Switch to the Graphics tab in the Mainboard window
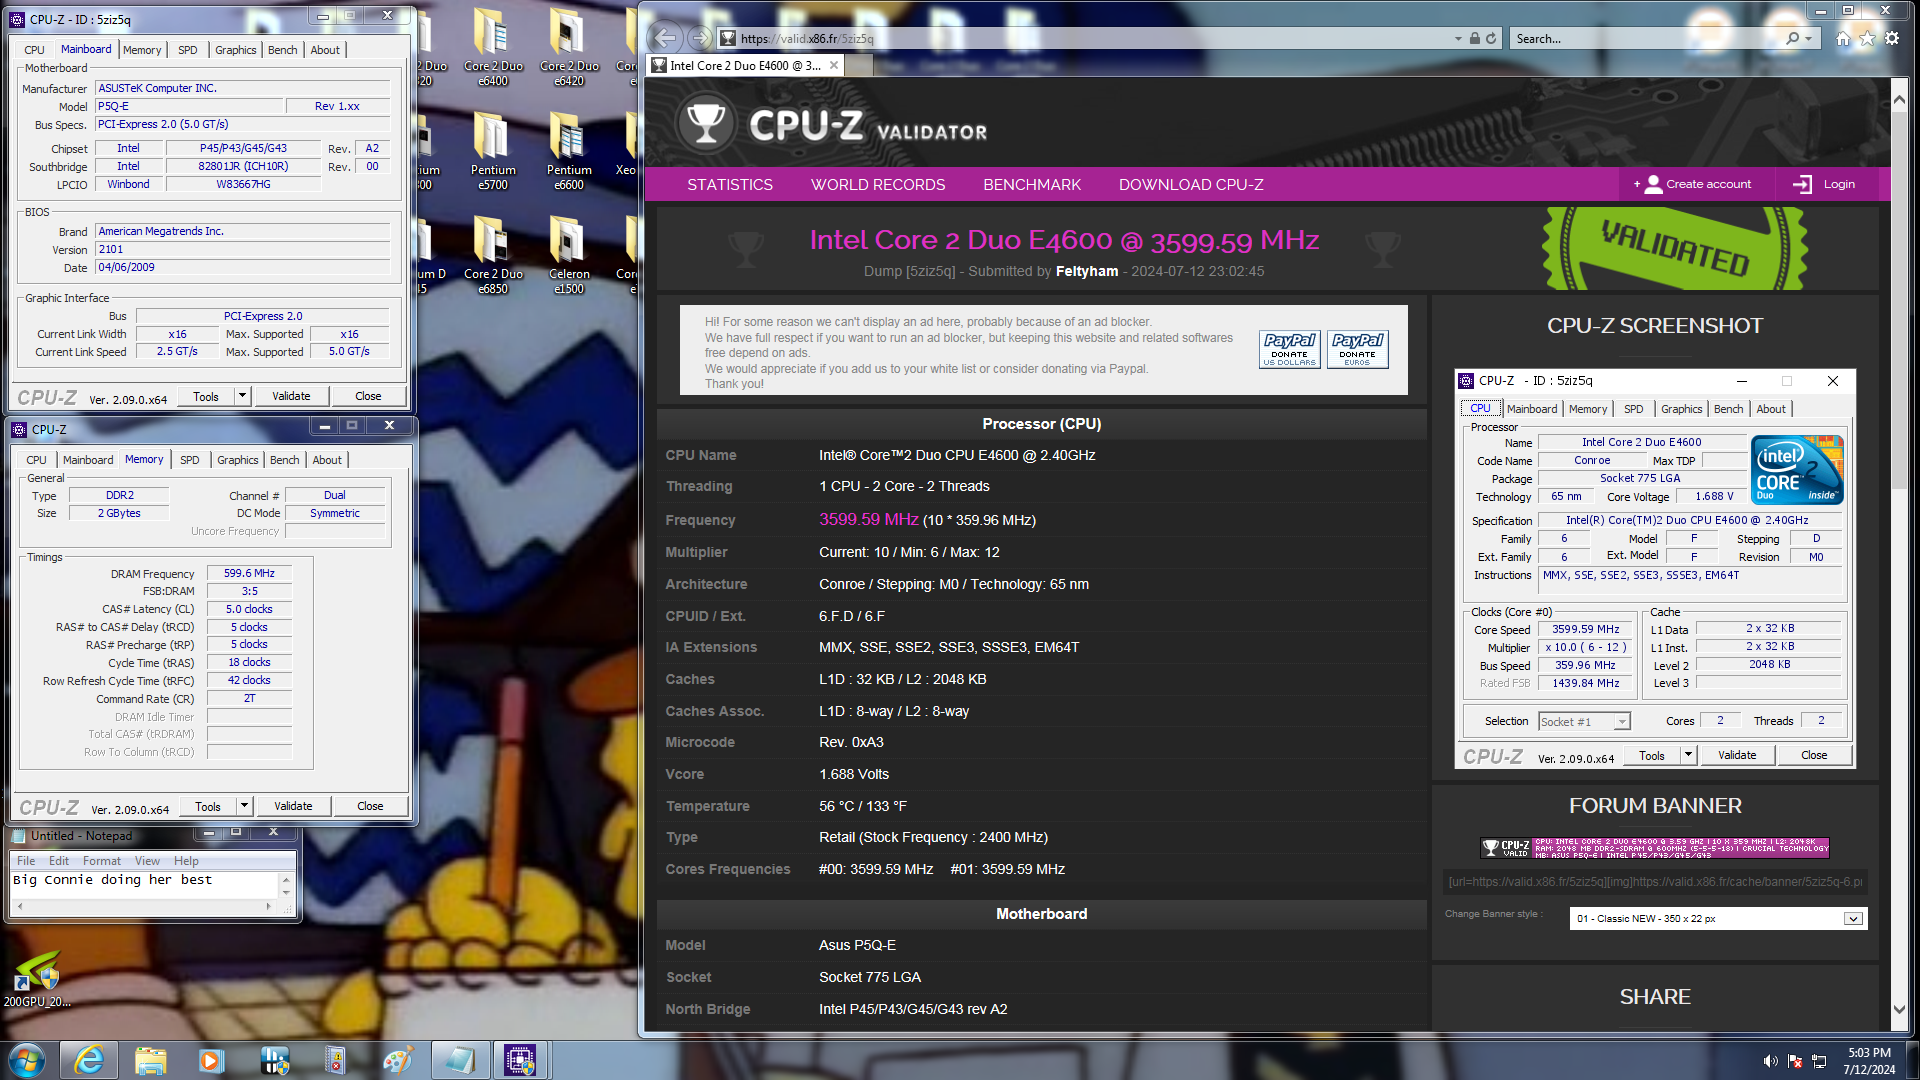The height and width of the screenshot is (1080, 1920). [235, 50]
